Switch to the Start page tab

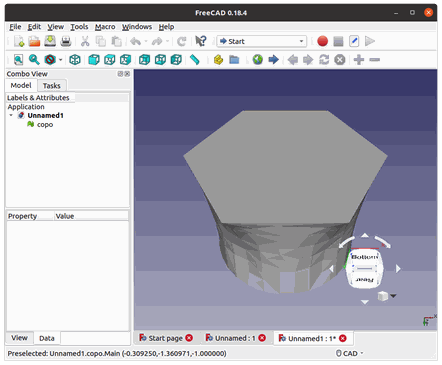pos(166,338)
